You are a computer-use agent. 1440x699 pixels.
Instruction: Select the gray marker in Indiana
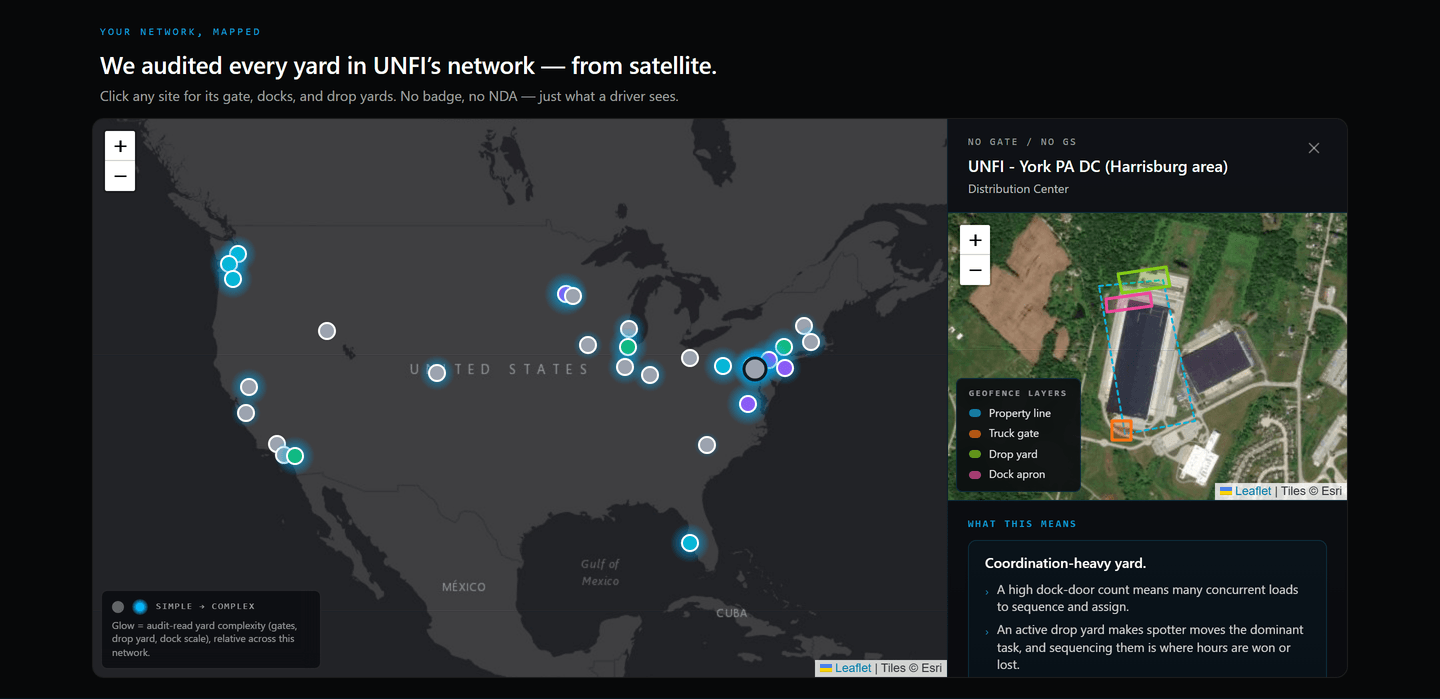tap(650, 375)
